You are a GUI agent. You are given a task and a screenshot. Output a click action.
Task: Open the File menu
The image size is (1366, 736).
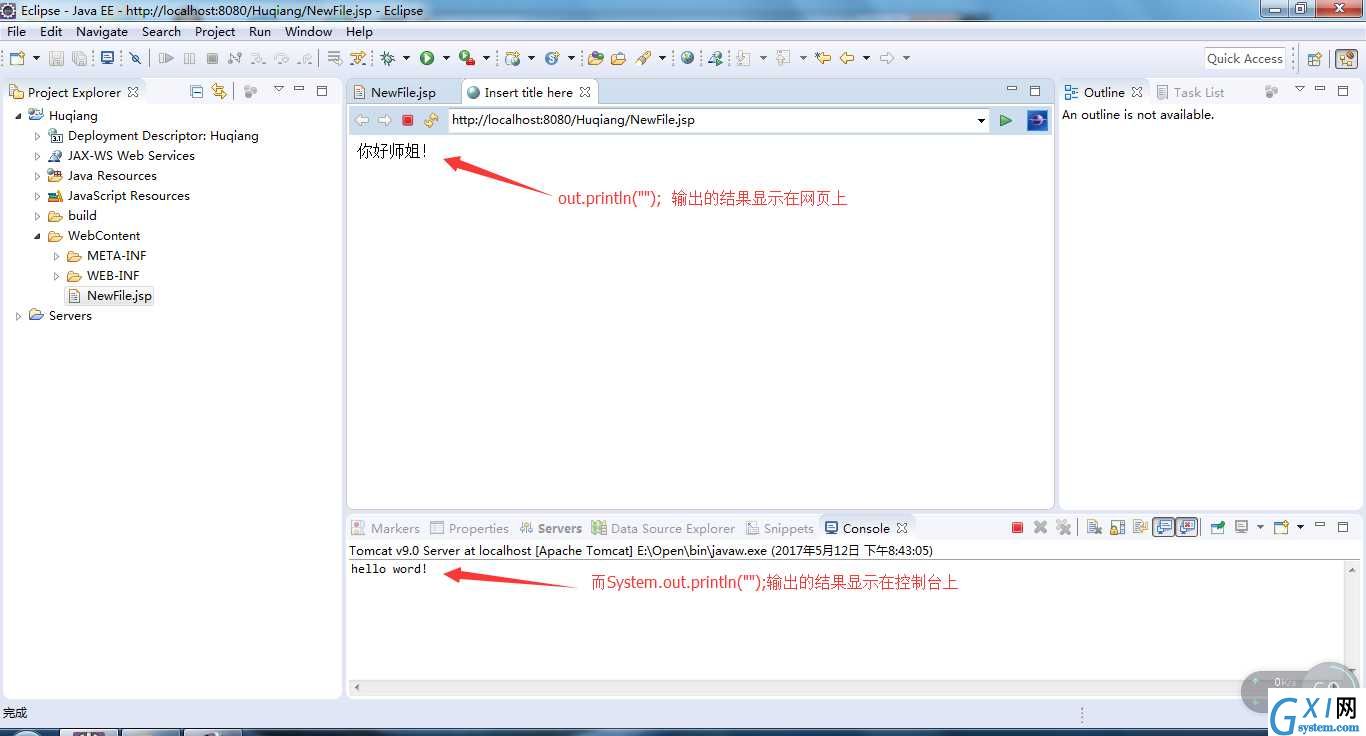tap(17, 31)
